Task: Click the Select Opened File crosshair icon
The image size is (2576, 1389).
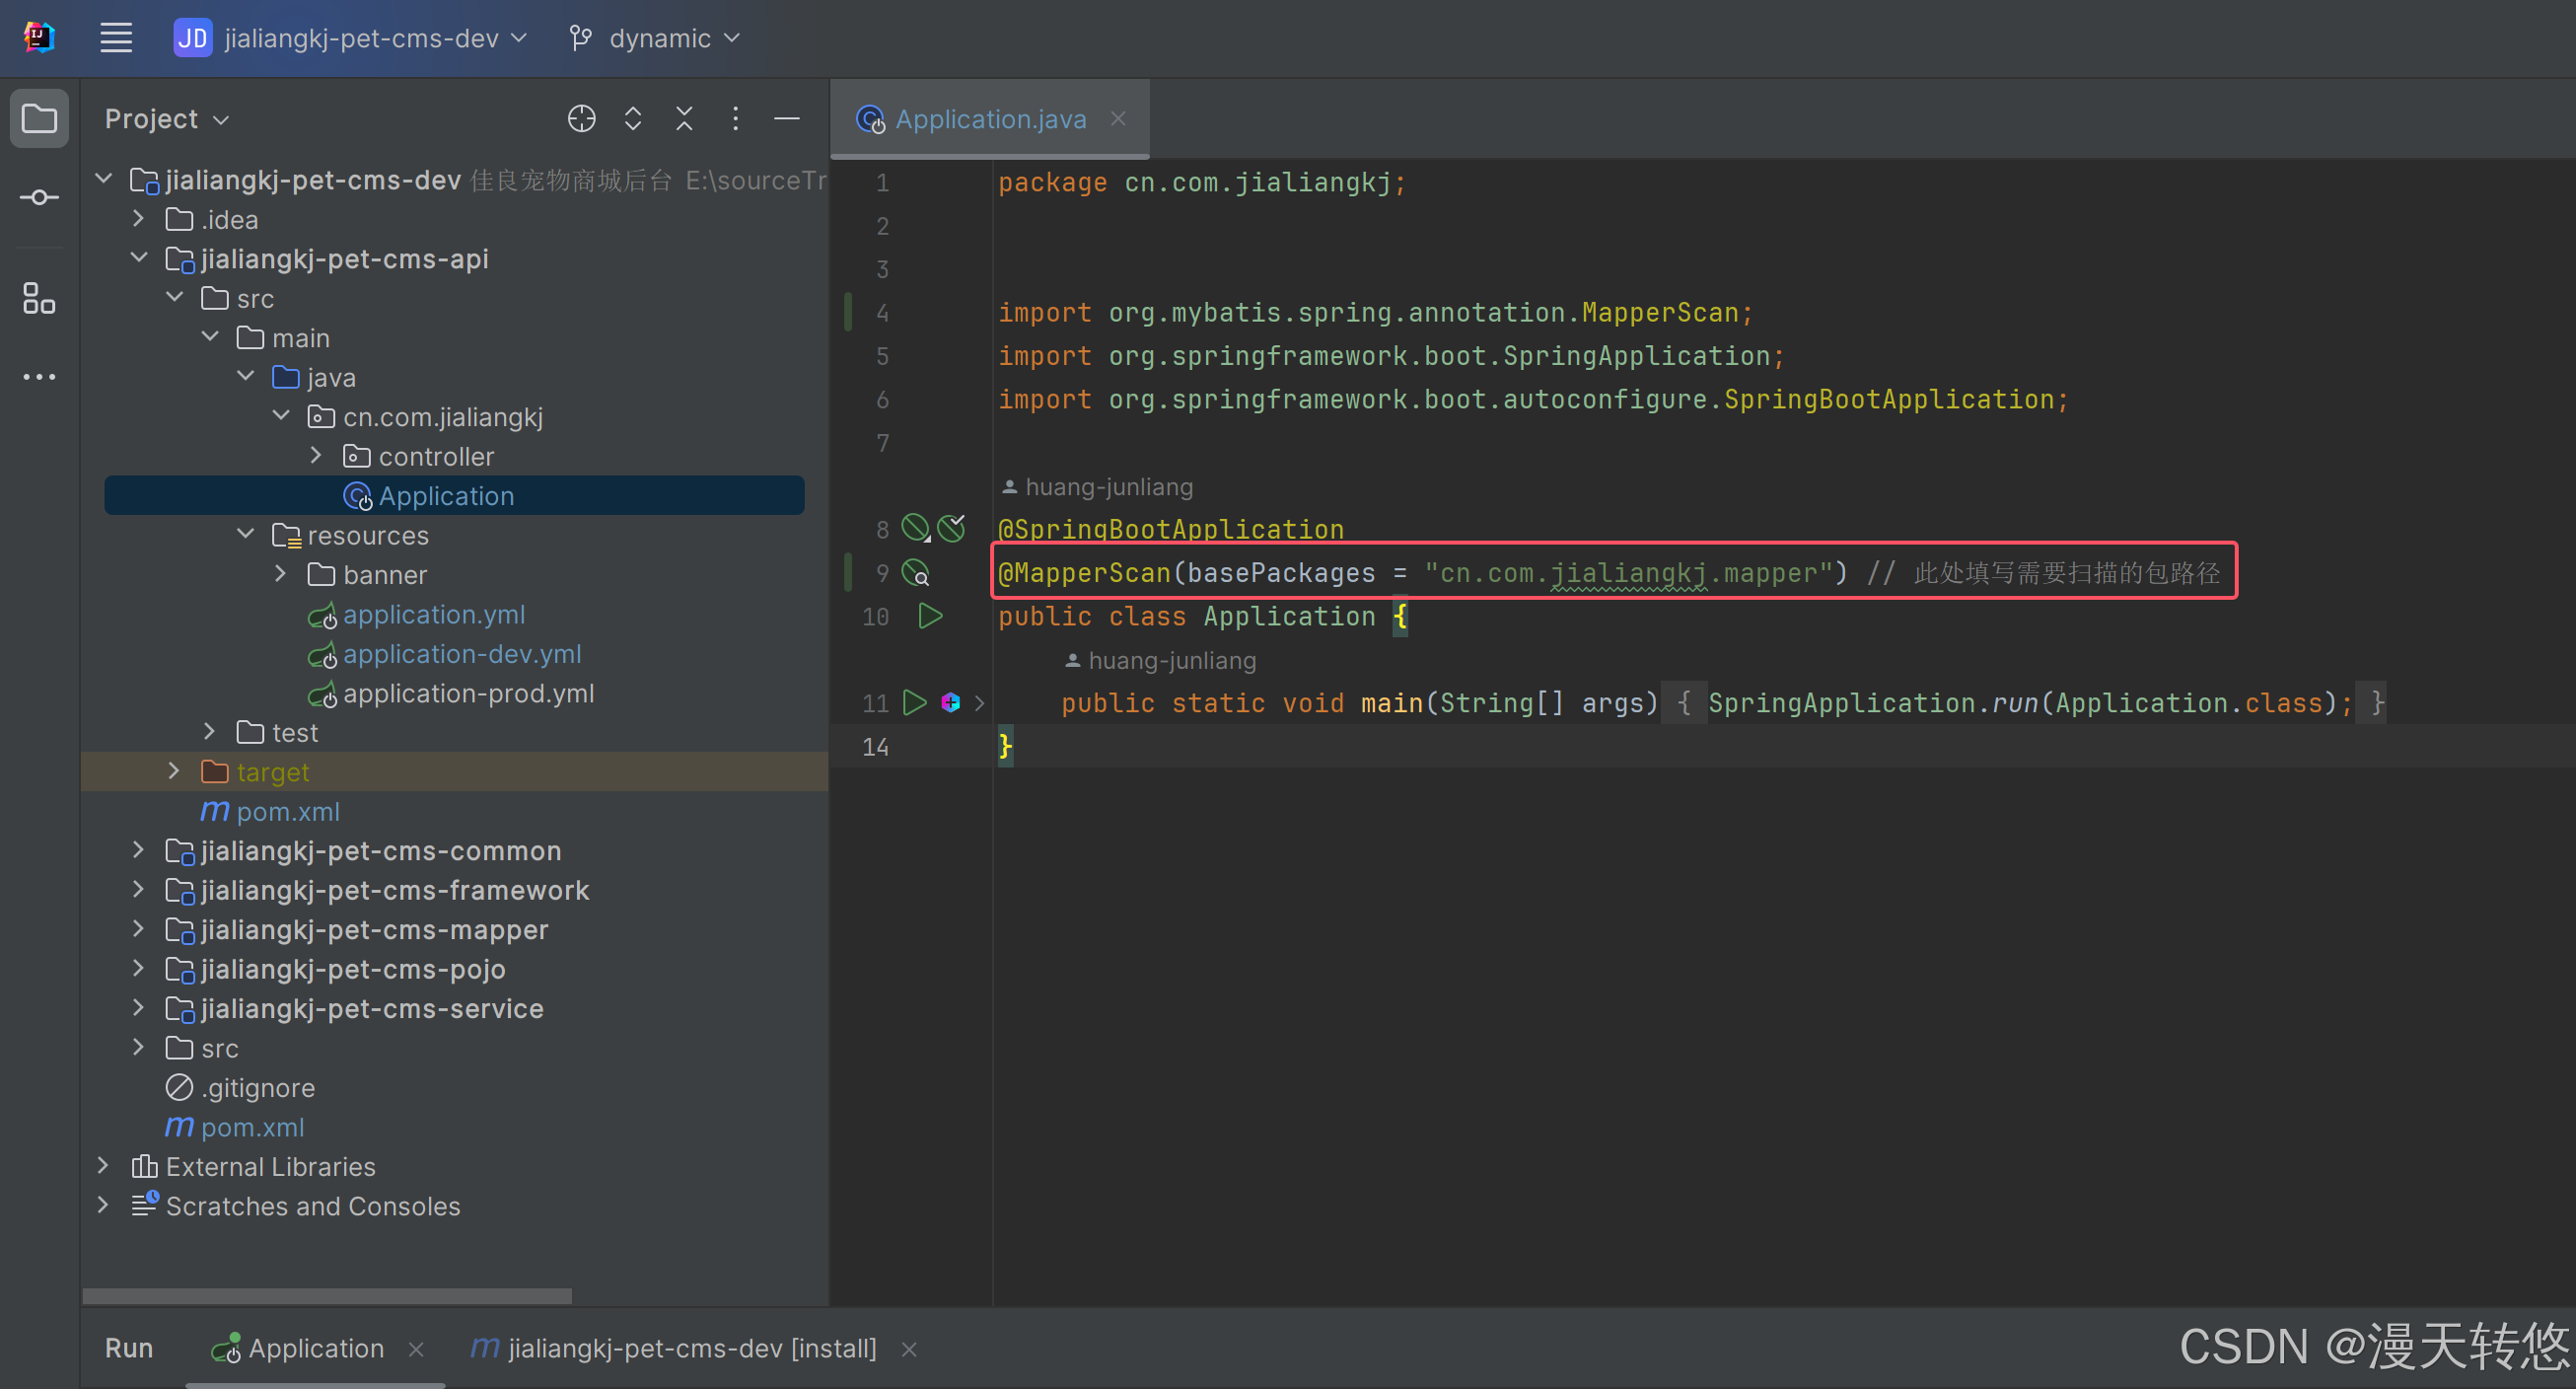Action: click(581, 119)
